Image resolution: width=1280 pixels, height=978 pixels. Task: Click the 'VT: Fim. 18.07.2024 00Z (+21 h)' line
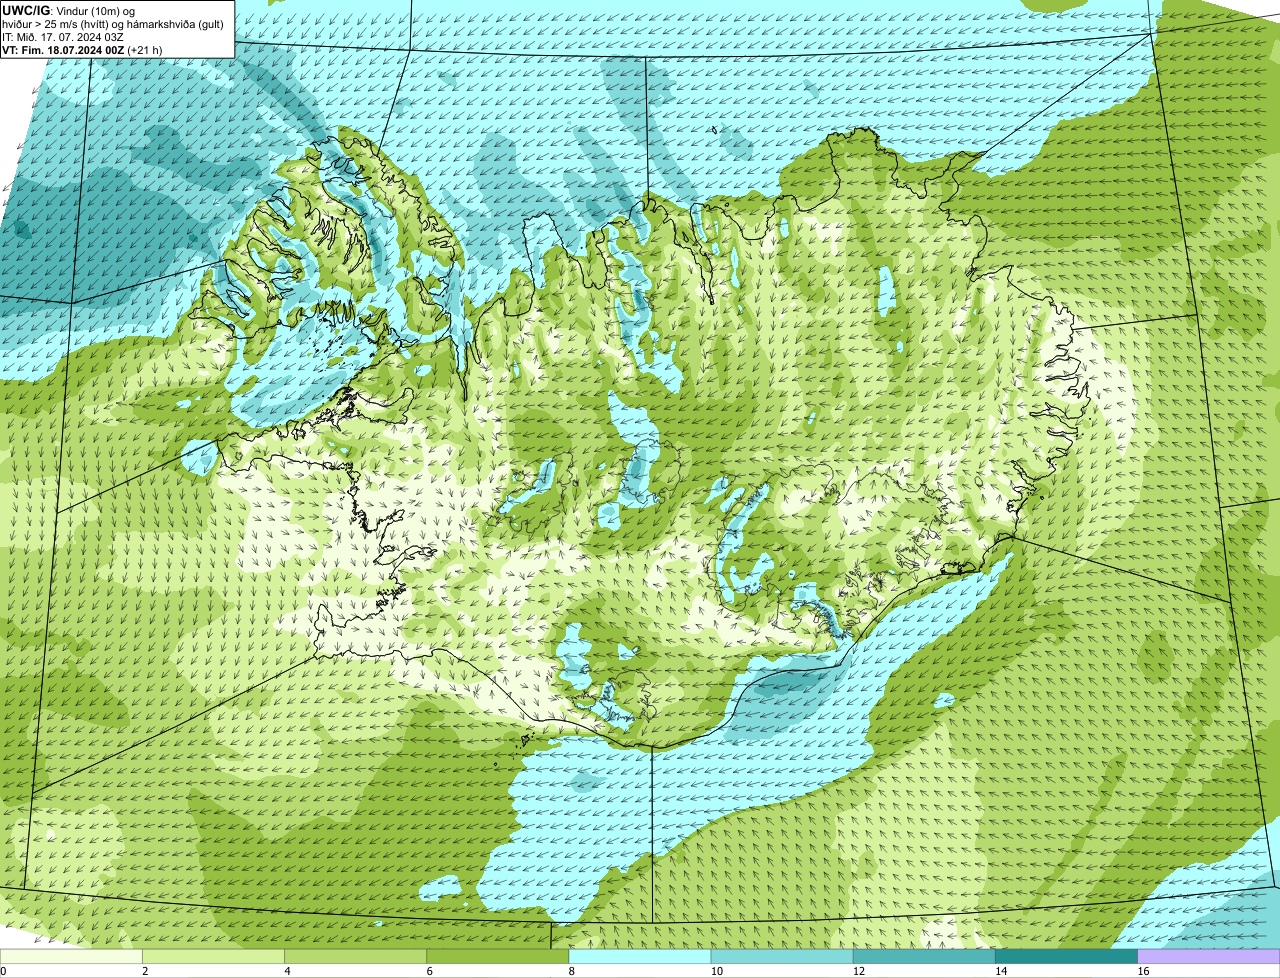click(x=82, y=49)
